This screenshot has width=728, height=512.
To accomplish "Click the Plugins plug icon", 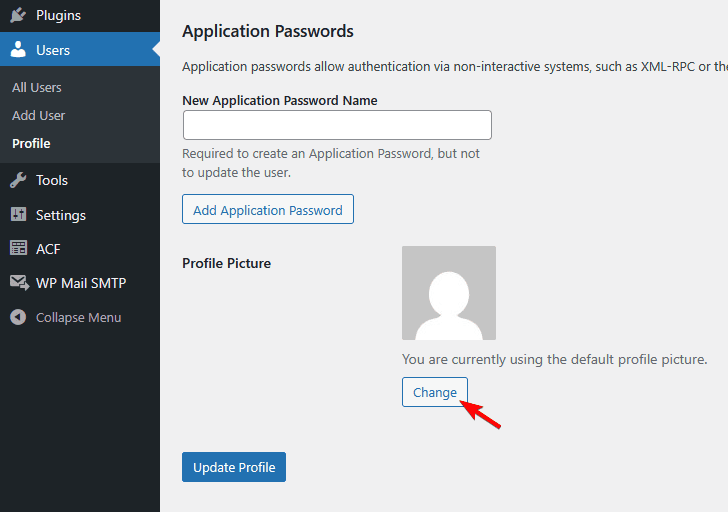I will [18, 15].
